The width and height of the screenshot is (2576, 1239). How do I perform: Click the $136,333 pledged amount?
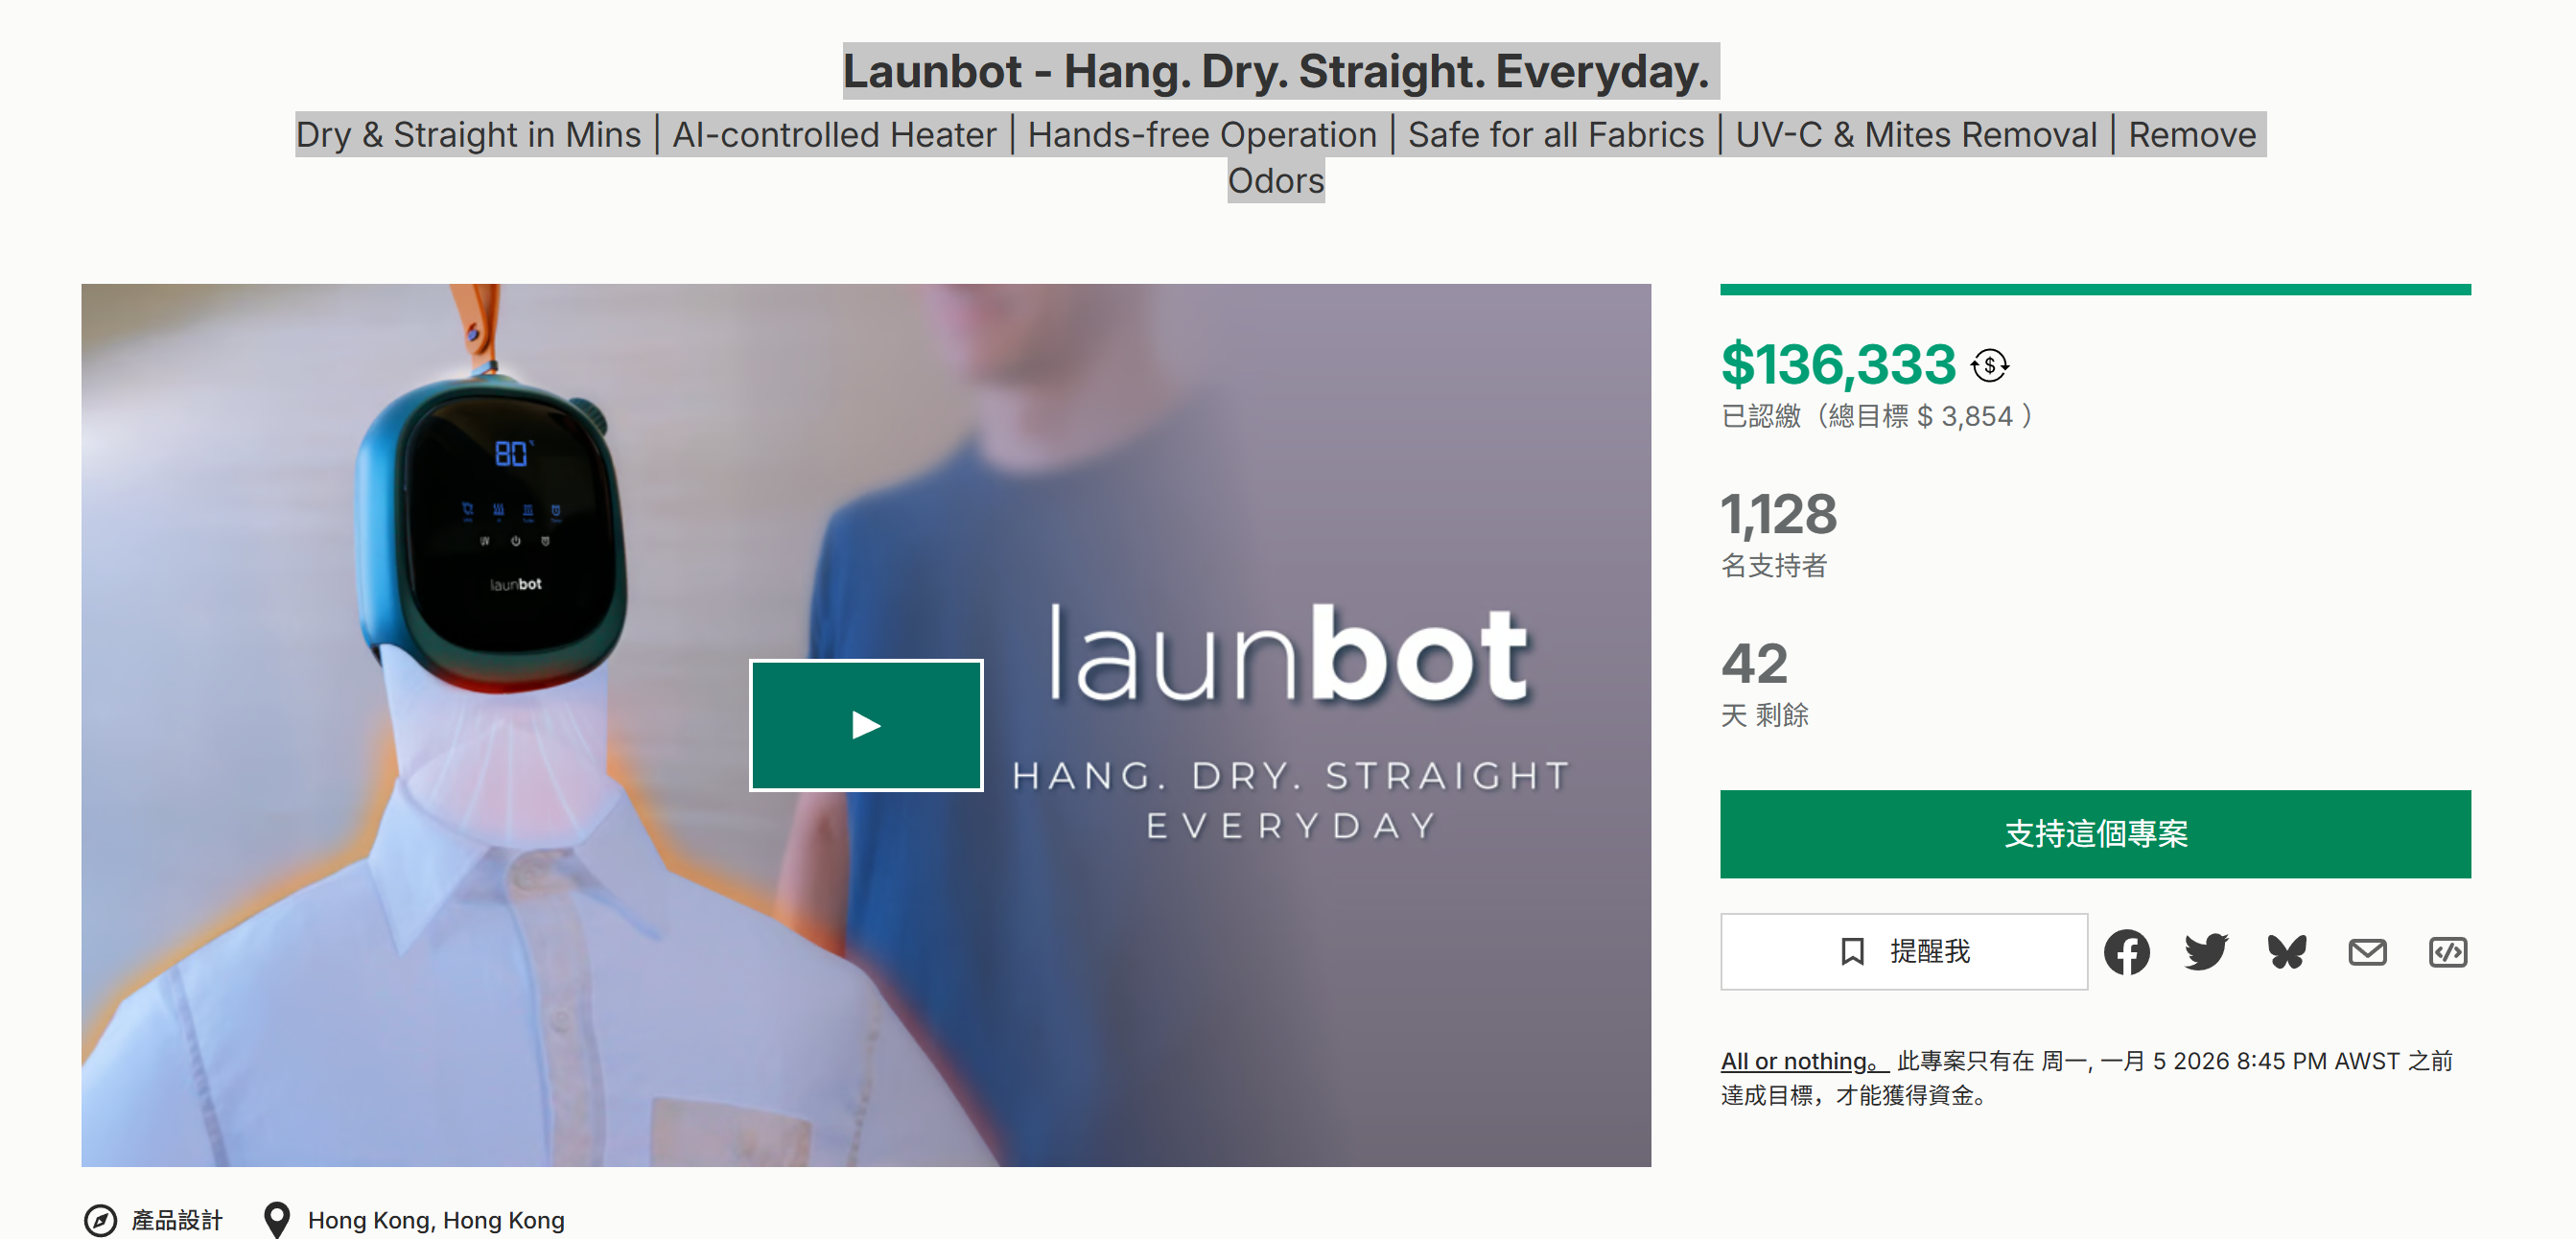pos(1838,365)
